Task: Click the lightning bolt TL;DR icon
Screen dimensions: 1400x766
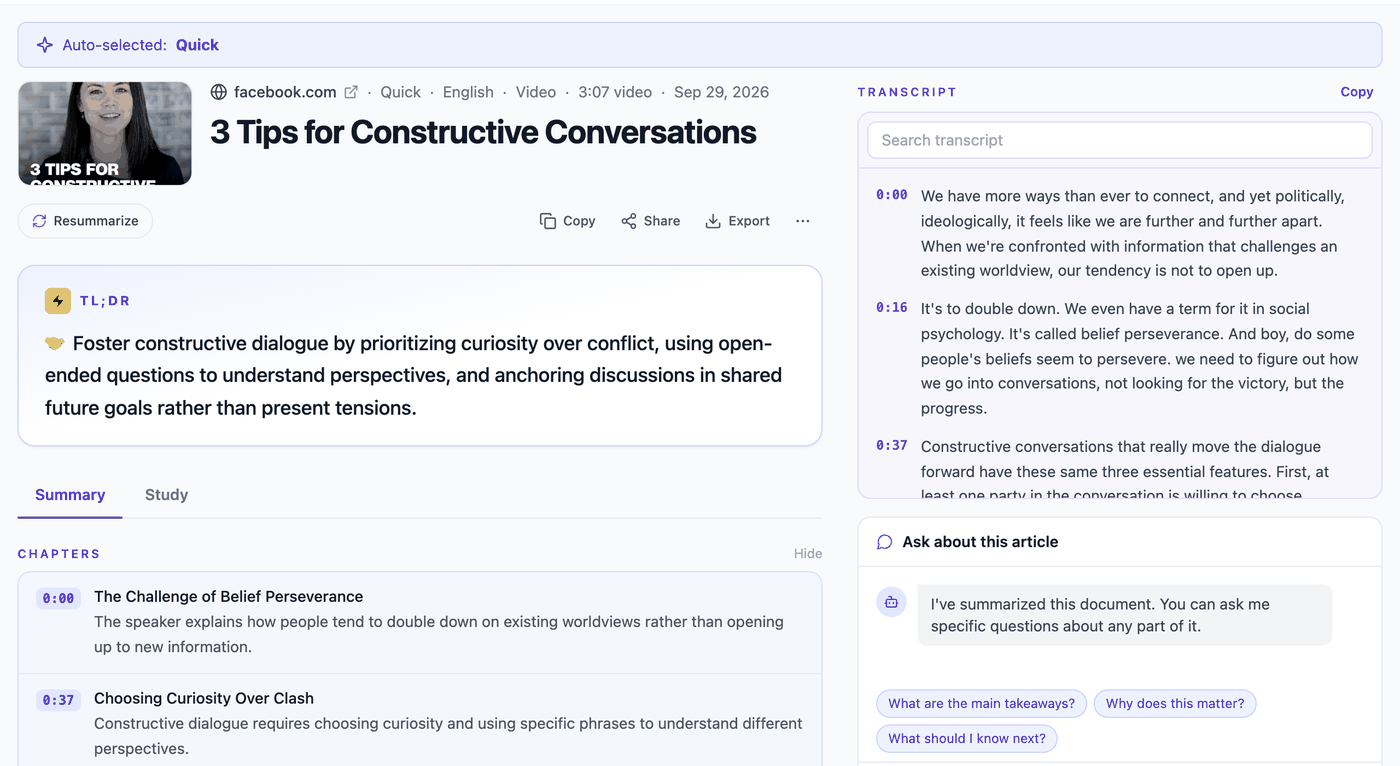Action: [x=58, y=300]
